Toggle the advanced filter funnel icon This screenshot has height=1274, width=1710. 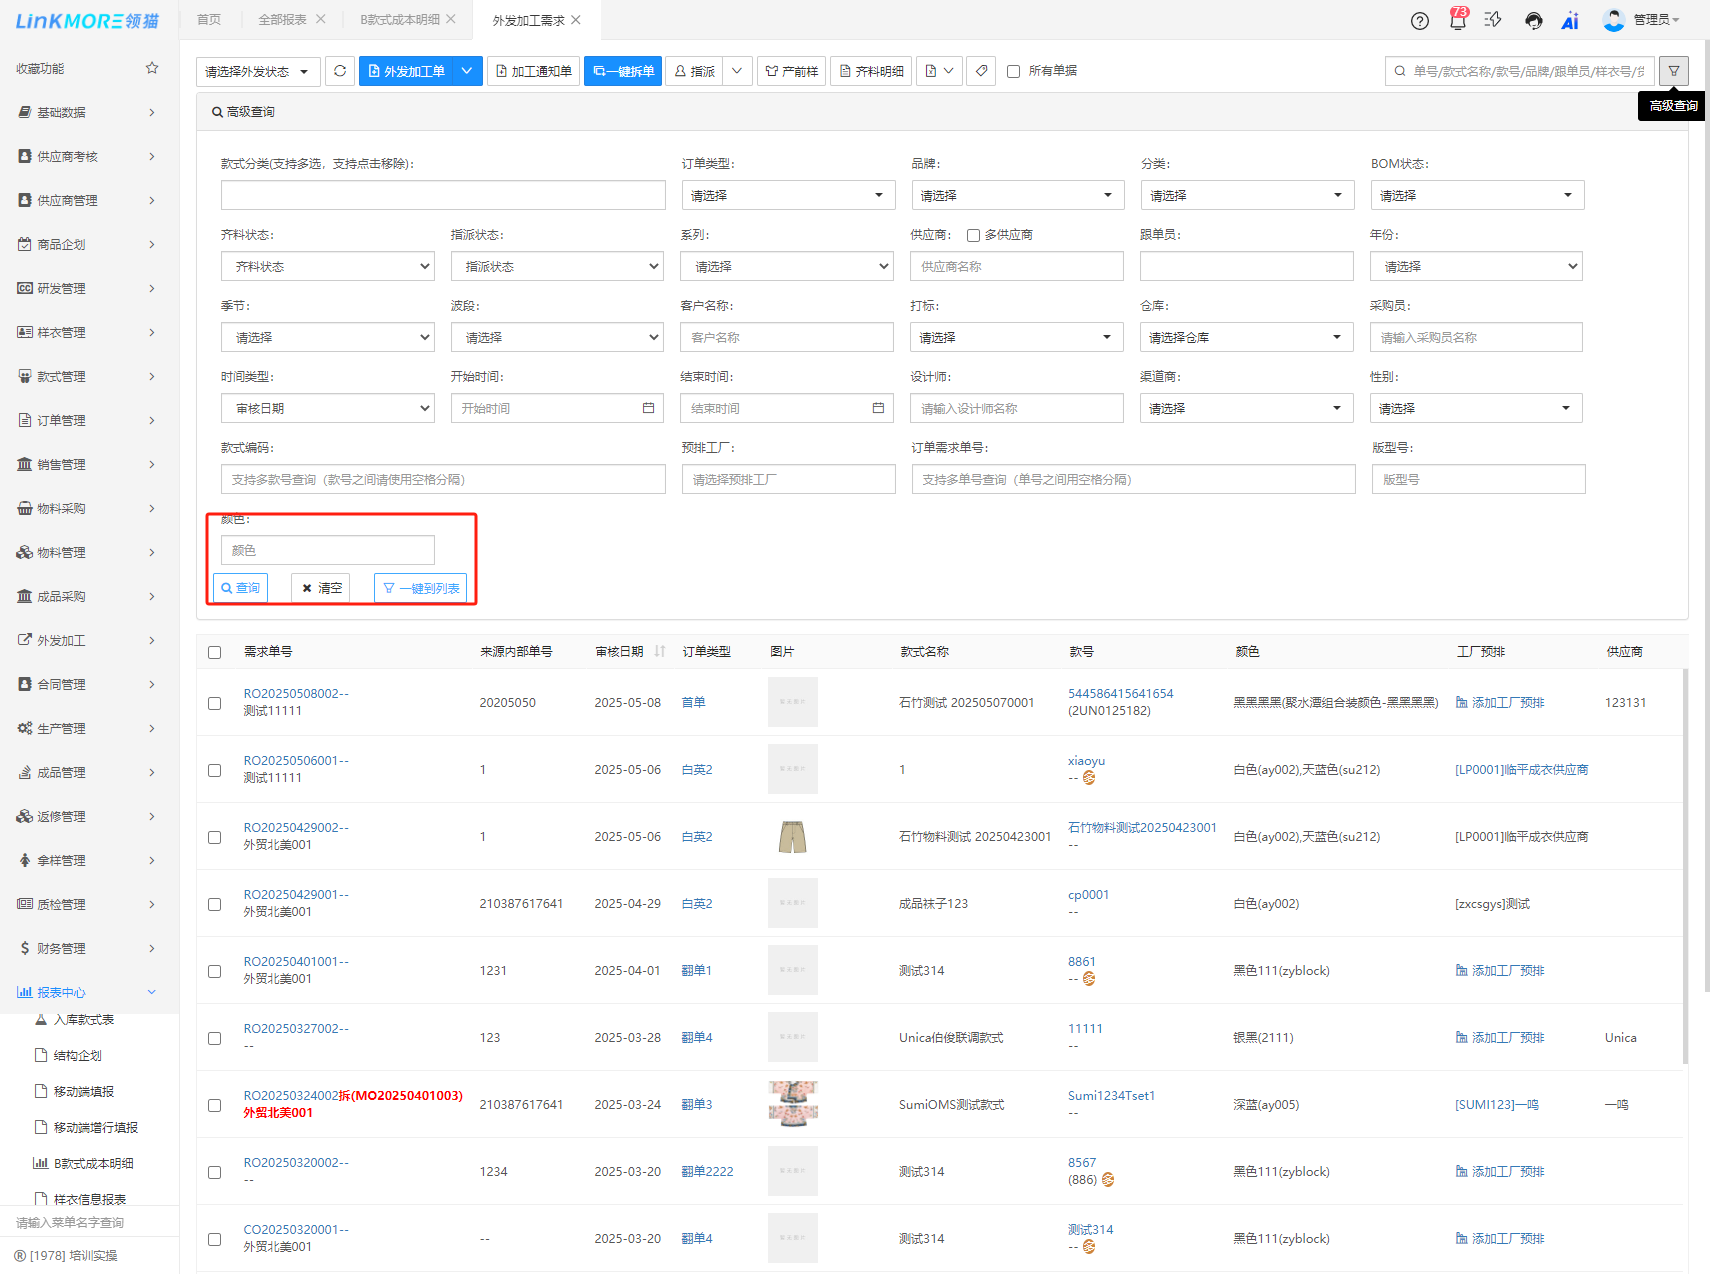pyautogui.click(x=1673, y=71)
